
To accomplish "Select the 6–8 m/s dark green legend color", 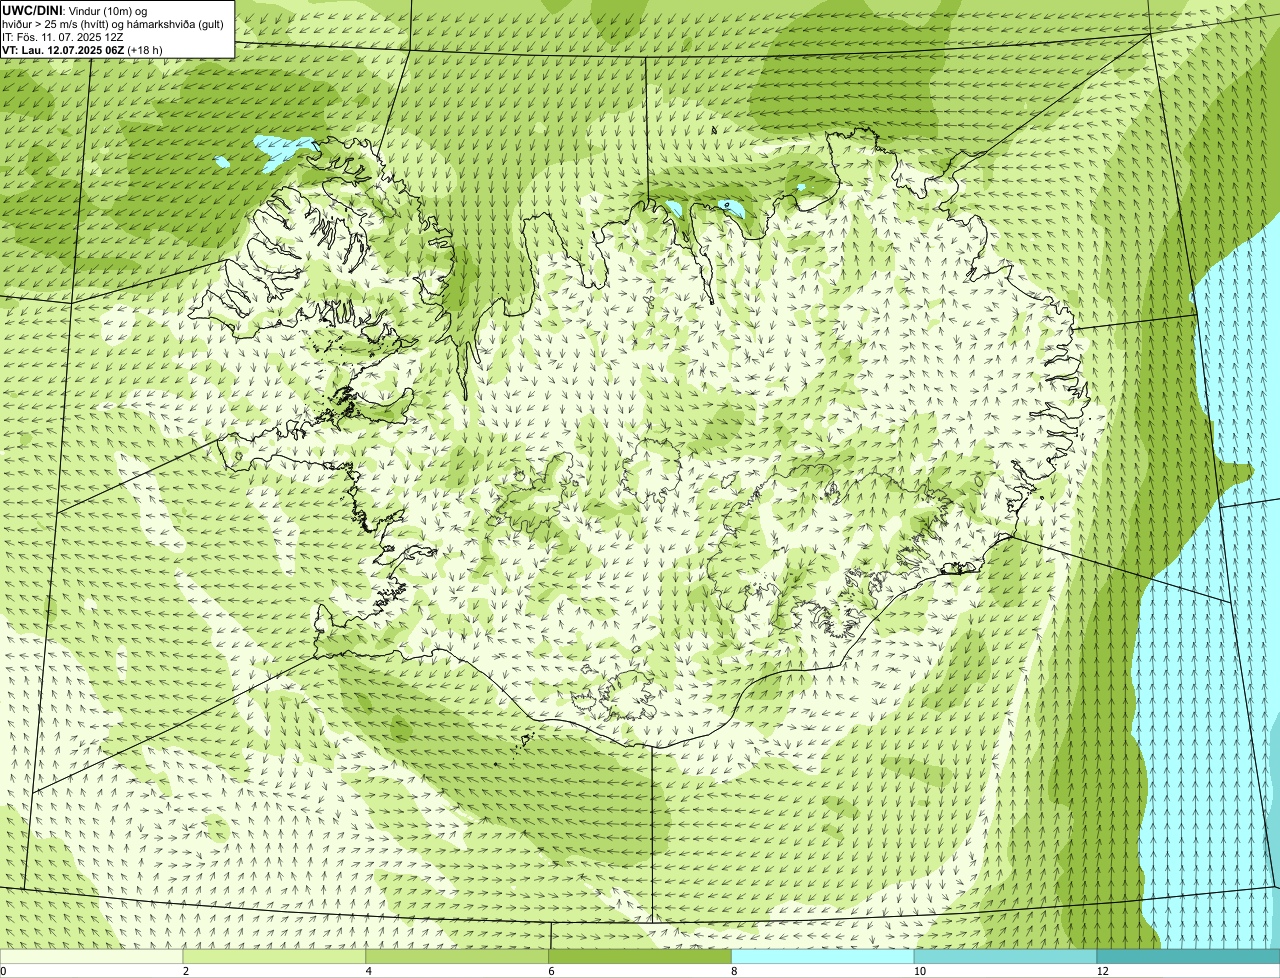I will [640, 956].
